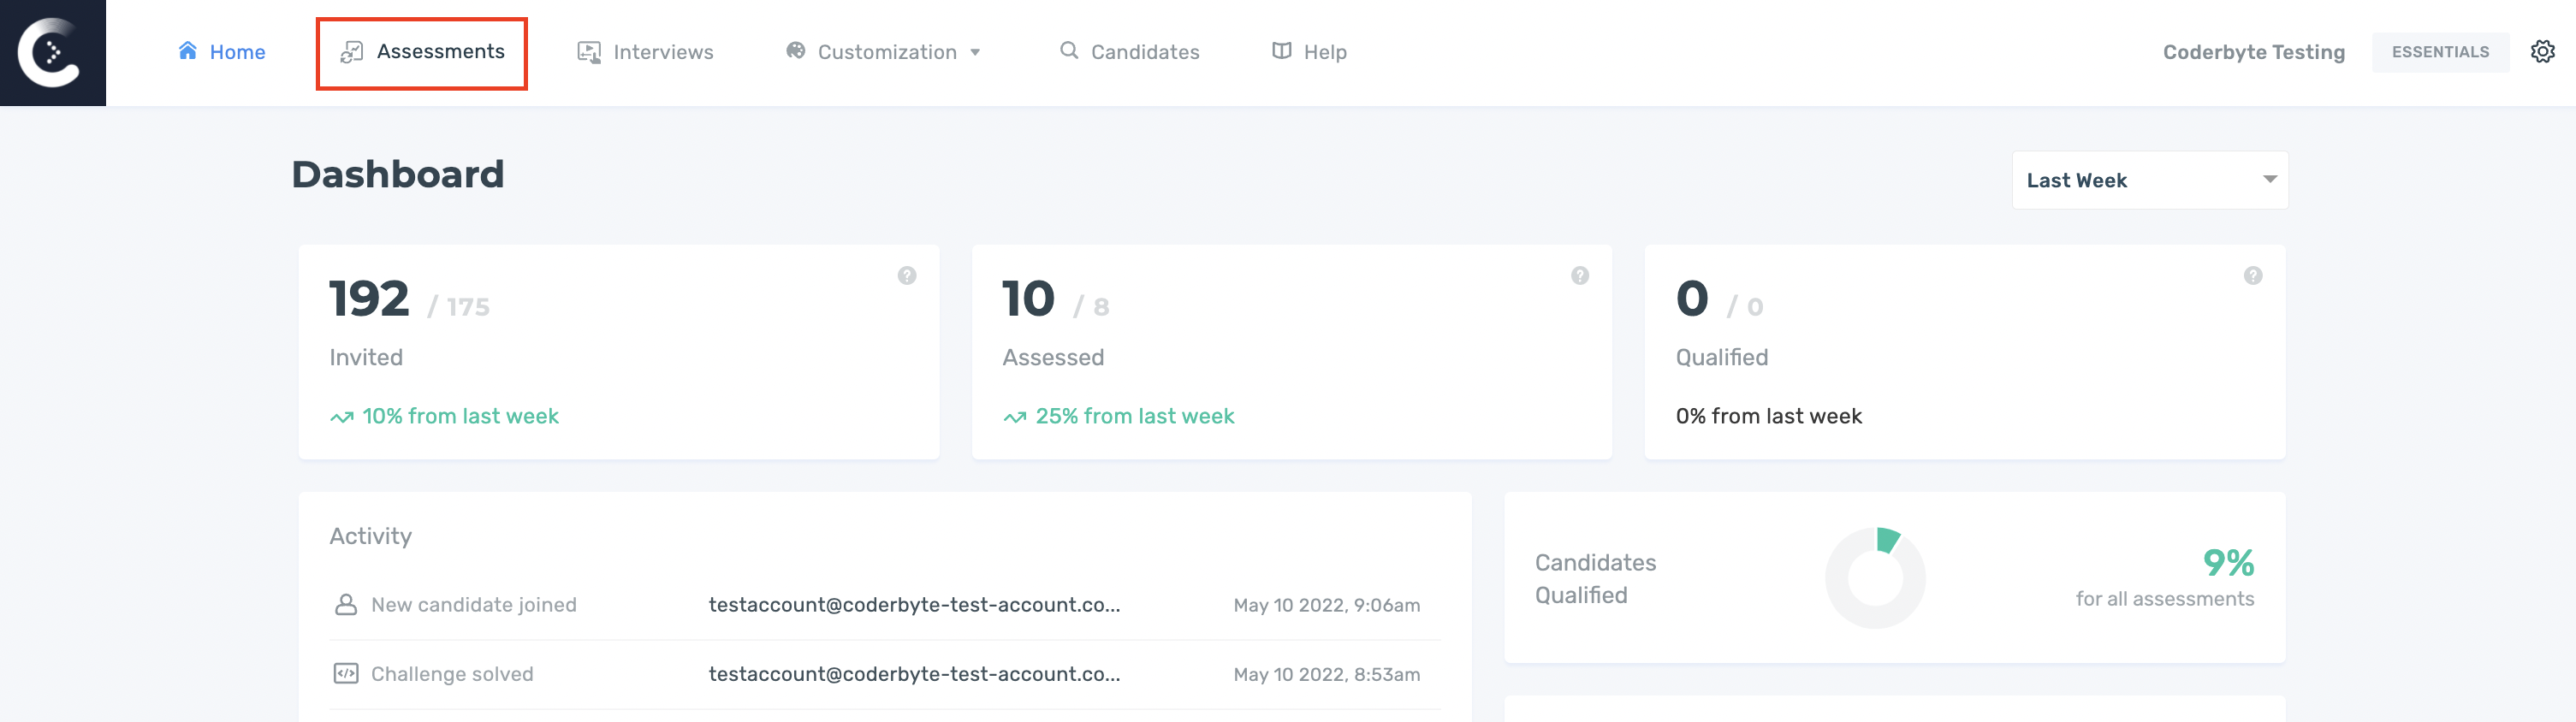Viewport: 2576px width, 722px height.
Task: Click the Assessments icon in navbar
Action: [x=351, y=52]
